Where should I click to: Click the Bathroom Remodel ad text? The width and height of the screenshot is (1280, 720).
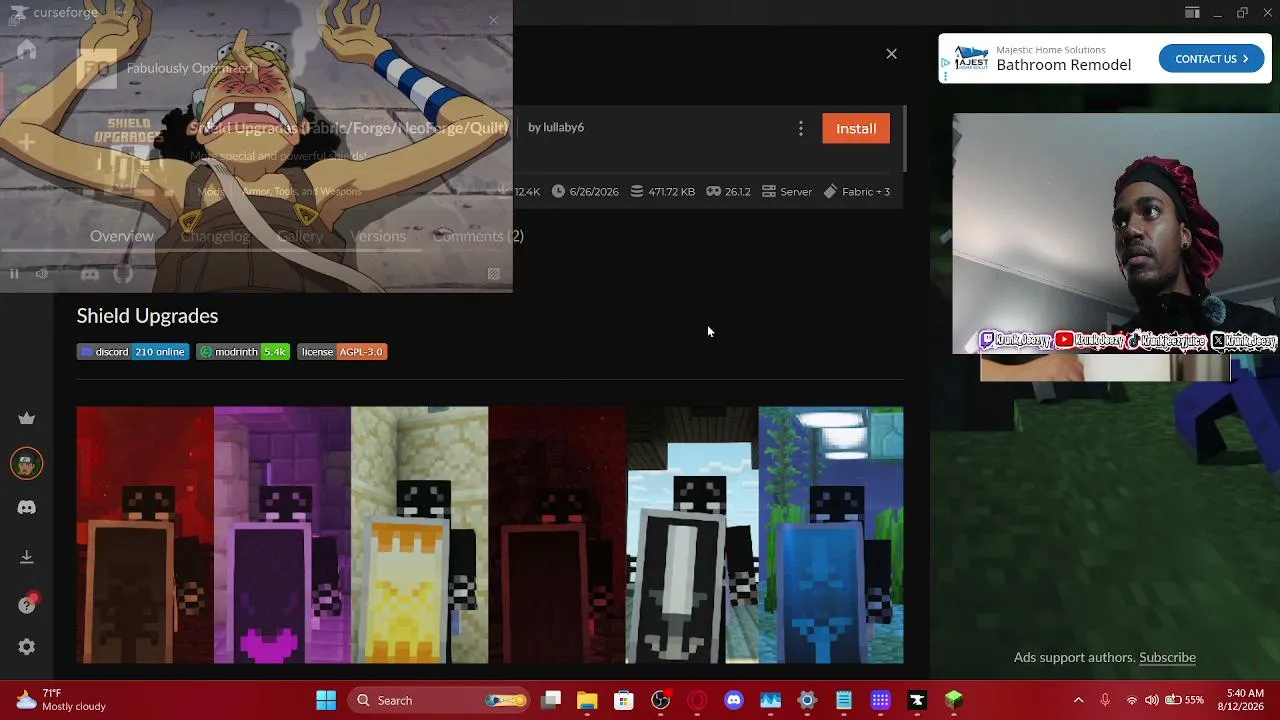pos(1064,65)
